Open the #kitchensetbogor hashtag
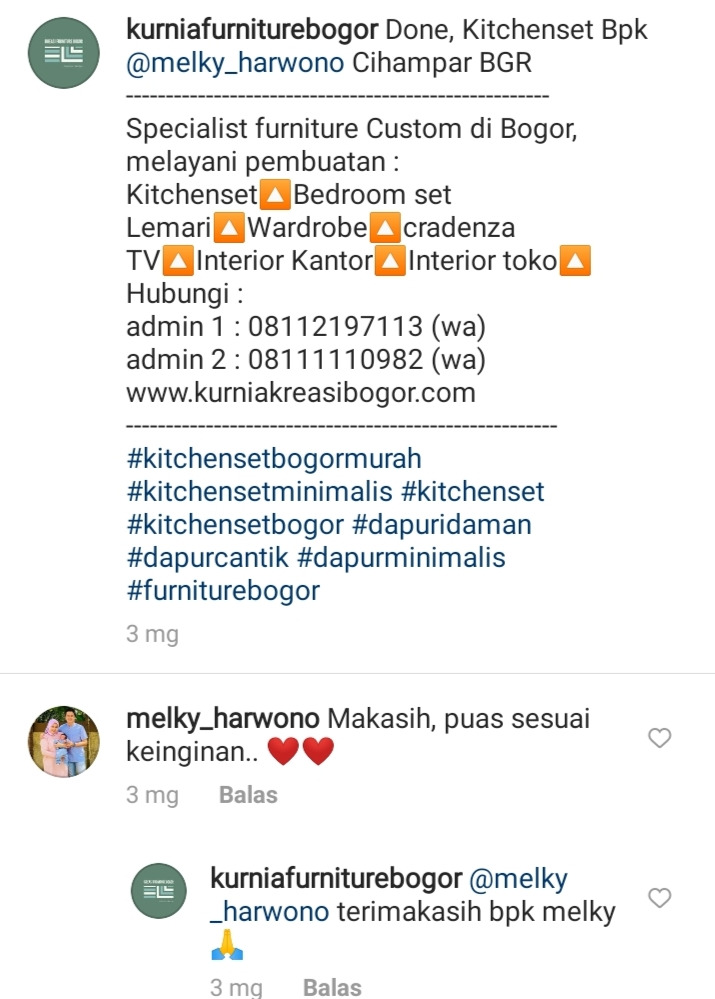 [x=235, y=525]
